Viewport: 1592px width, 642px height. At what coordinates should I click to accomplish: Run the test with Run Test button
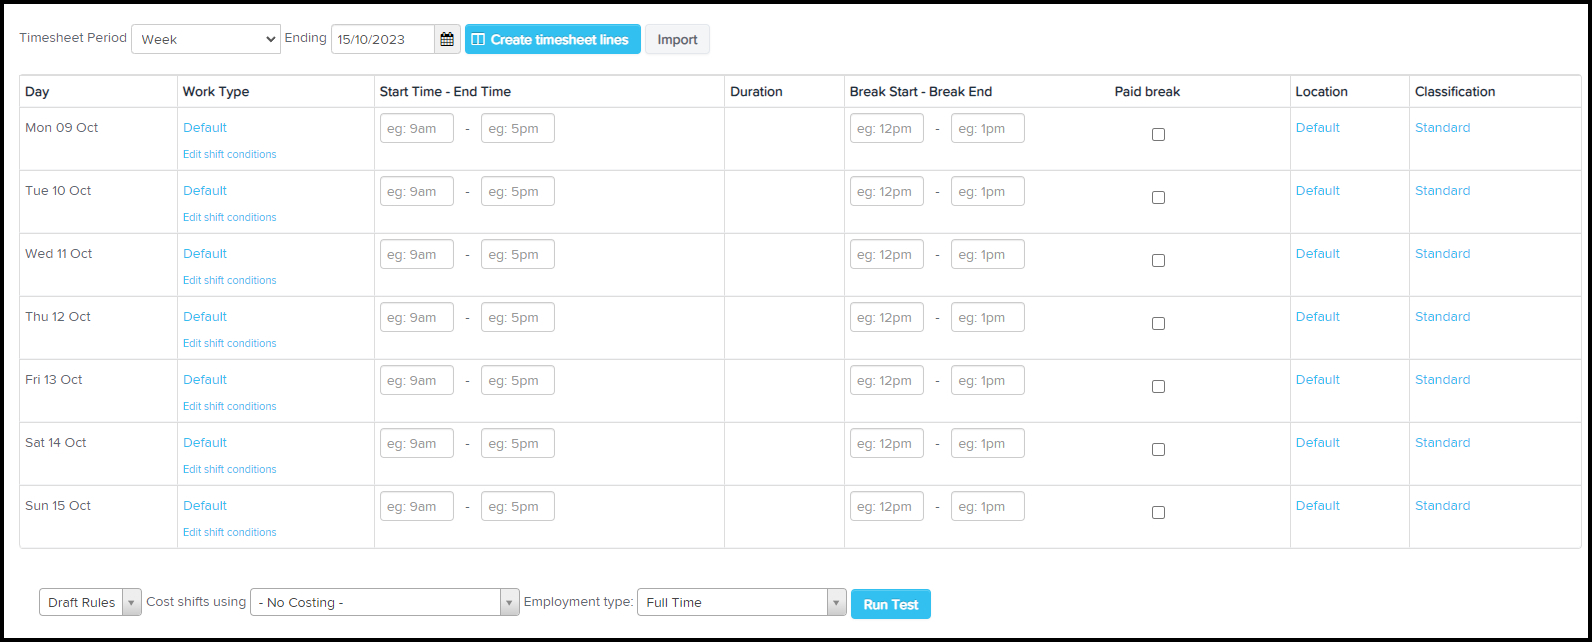pos(891,604)
